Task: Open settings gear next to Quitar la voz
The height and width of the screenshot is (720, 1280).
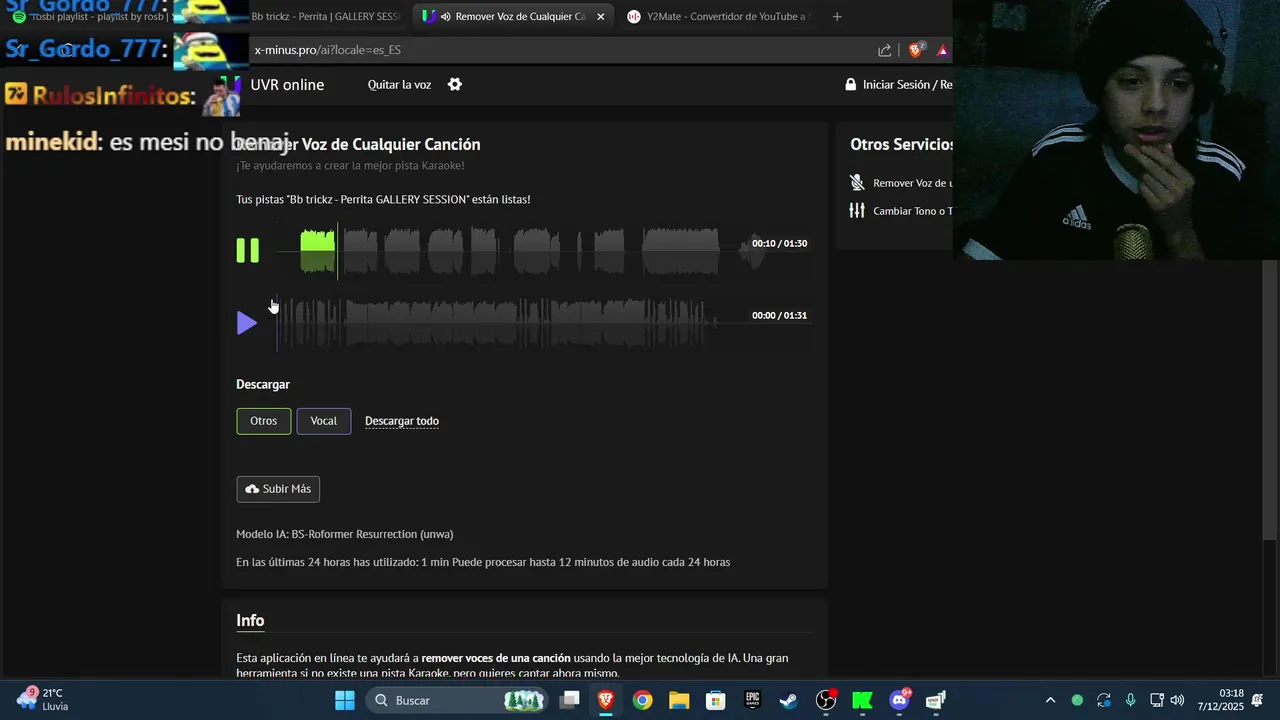Action: click(x=455, y=84)
